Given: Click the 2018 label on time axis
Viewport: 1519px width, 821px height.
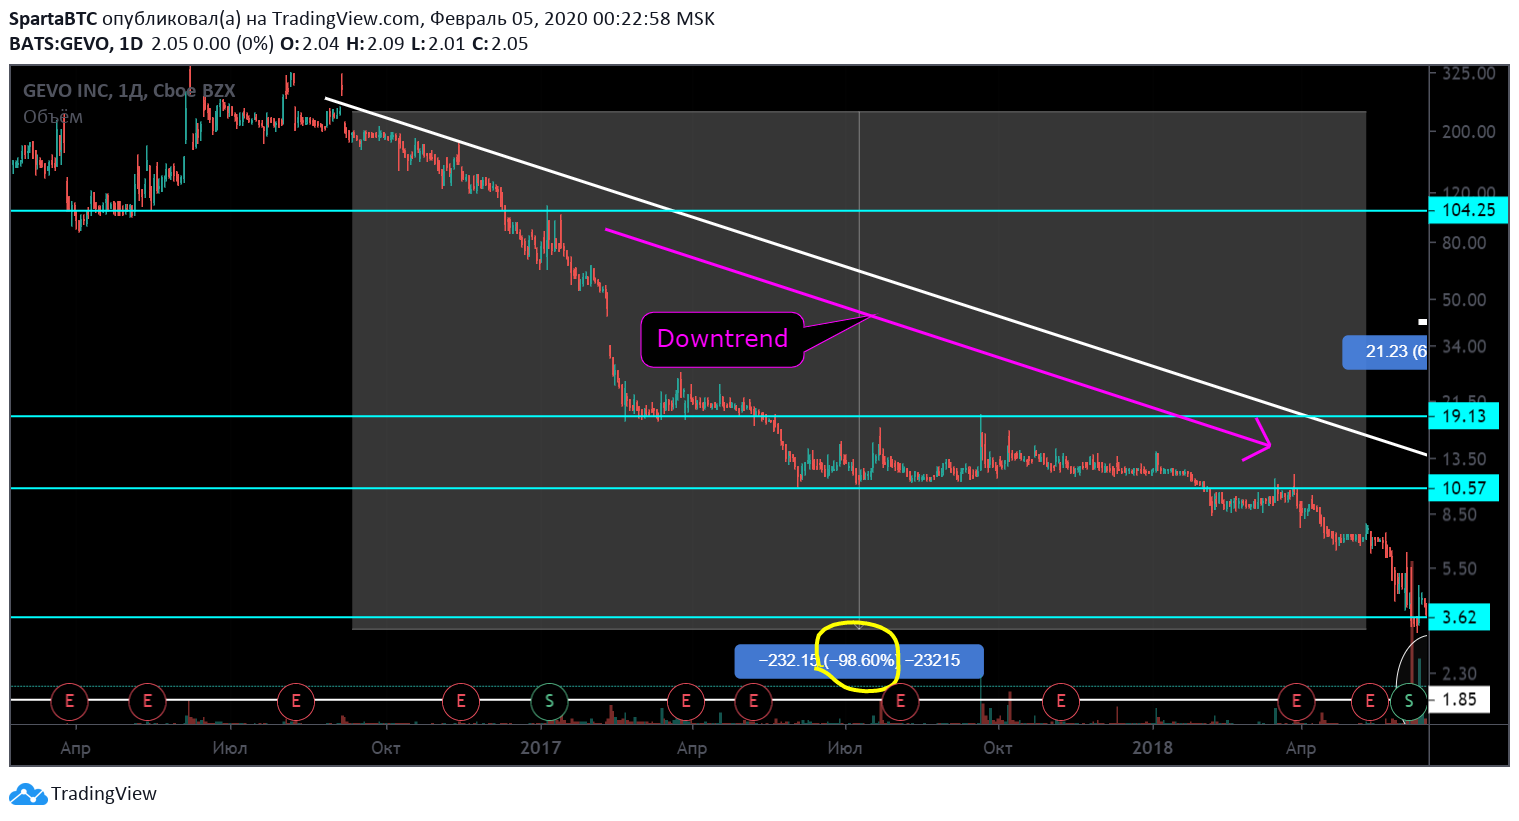Looking at the screenshot, I should click(1153, 748).
